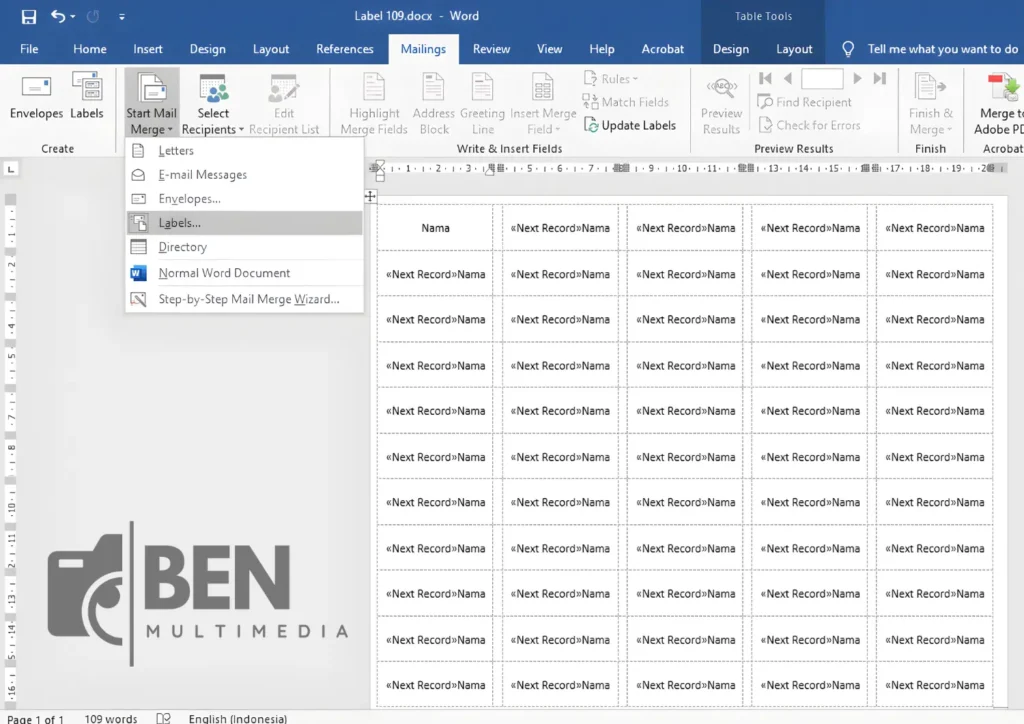Open the Labels creation tool

coord(87,97)
